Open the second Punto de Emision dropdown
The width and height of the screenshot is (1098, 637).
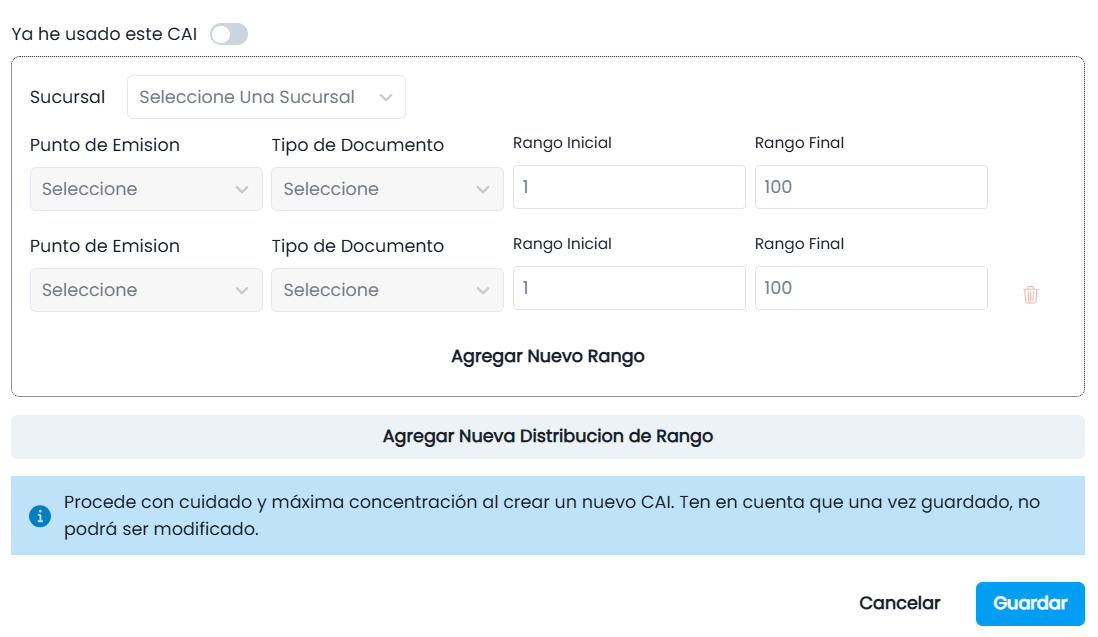146,290
